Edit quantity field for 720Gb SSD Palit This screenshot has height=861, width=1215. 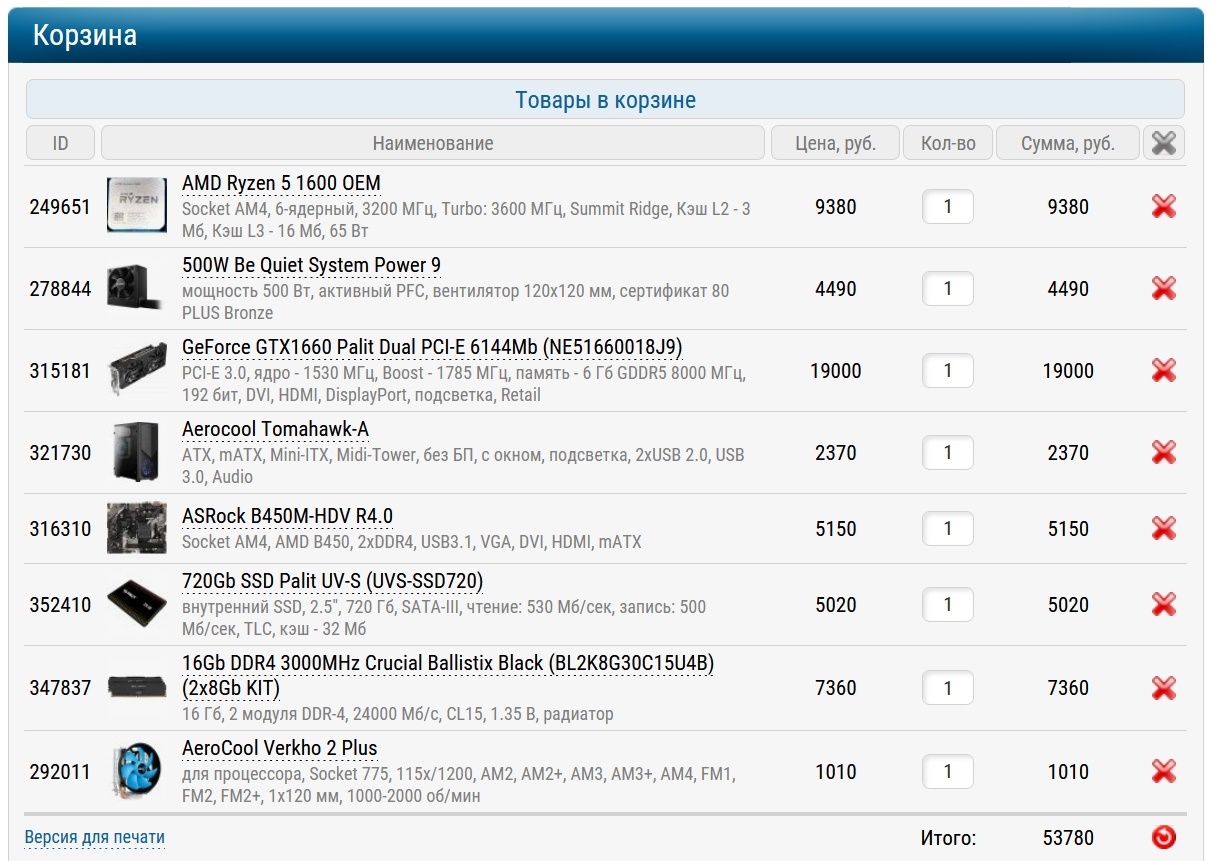tap(948, 605)
